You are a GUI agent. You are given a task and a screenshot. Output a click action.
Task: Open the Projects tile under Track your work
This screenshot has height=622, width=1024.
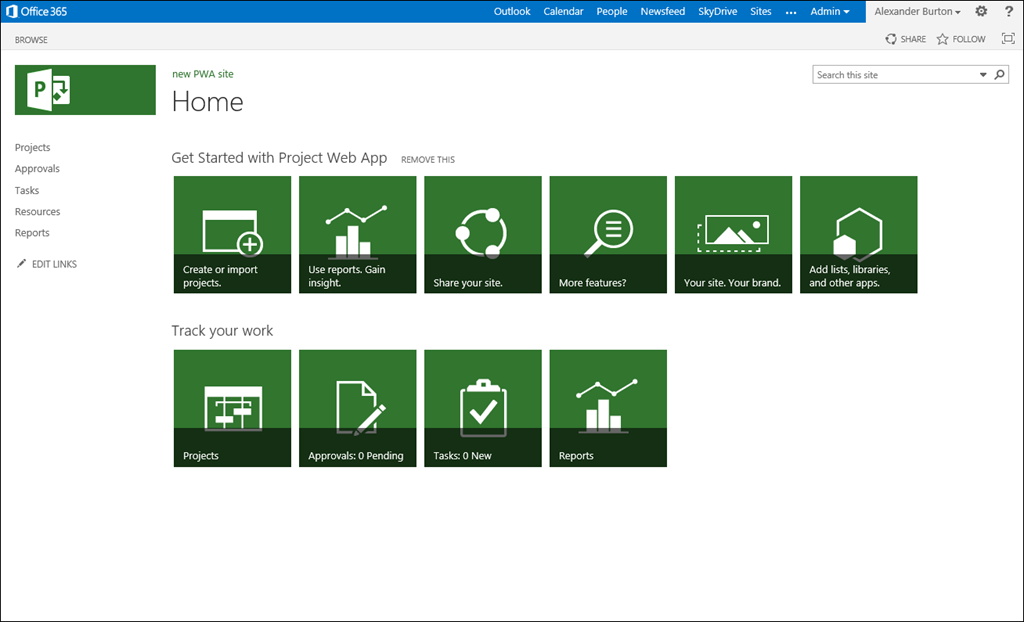(232, 408)
